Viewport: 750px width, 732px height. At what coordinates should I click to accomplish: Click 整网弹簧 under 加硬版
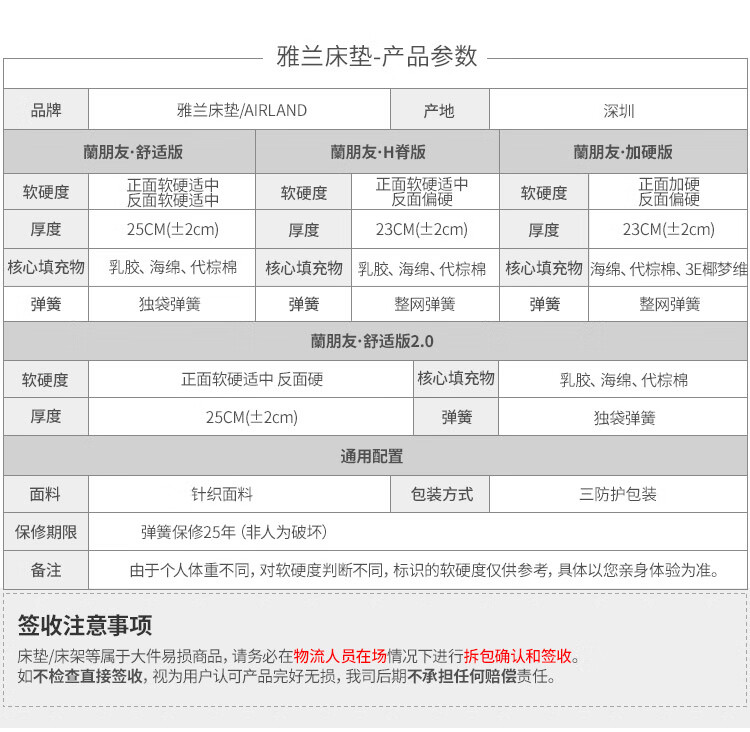(x=669, y=304)
